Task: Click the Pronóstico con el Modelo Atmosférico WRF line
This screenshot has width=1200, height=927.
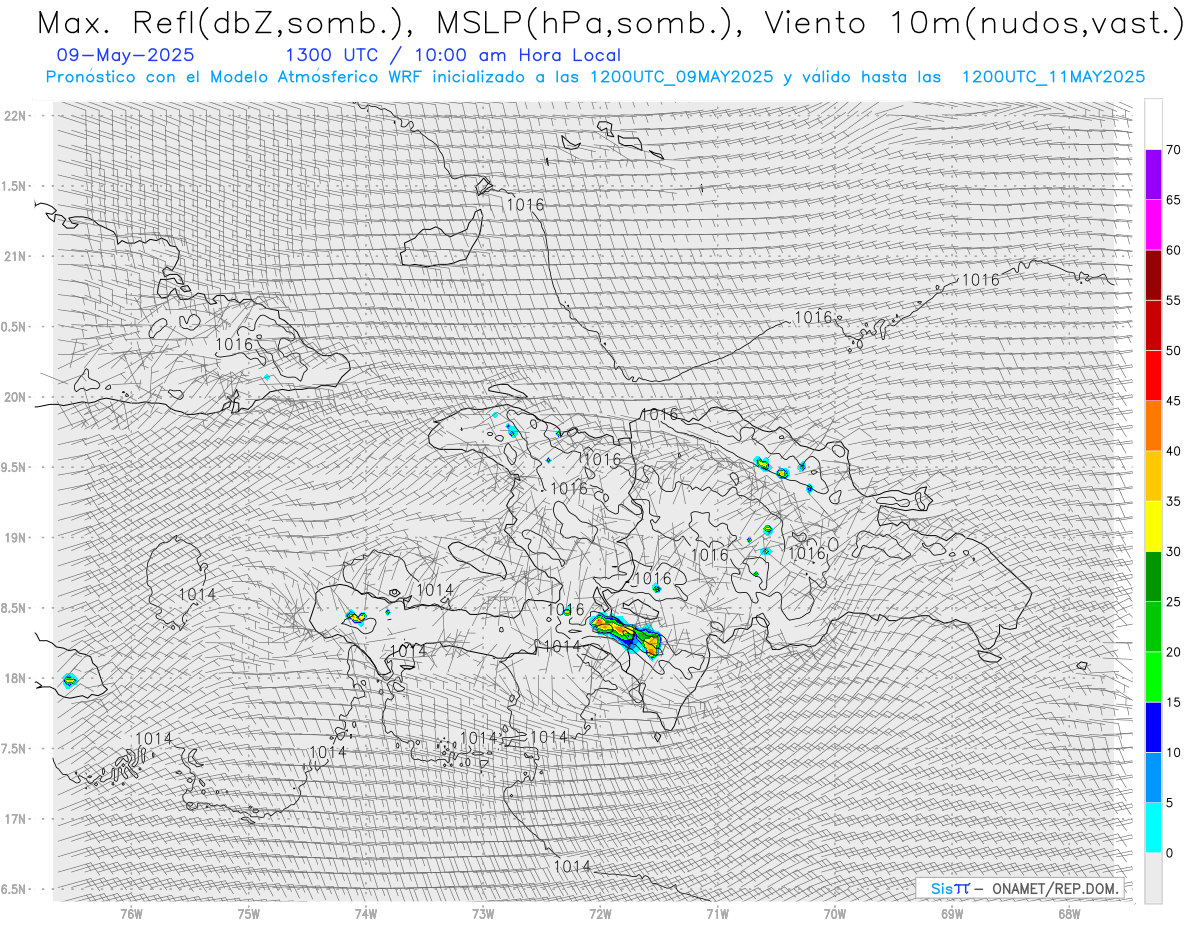Action: click(596, 77)
